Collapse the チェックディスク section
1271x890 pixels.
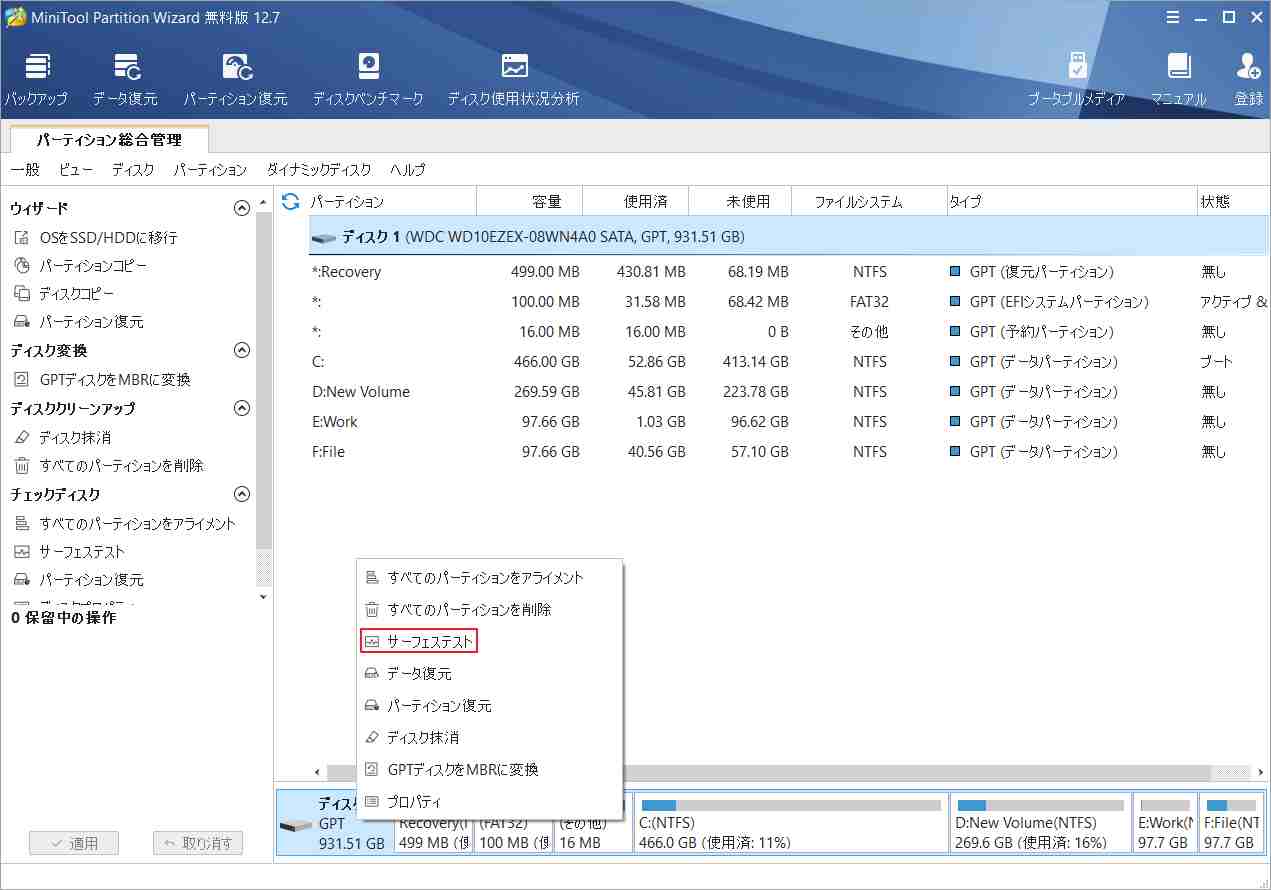tap(241, 493)
